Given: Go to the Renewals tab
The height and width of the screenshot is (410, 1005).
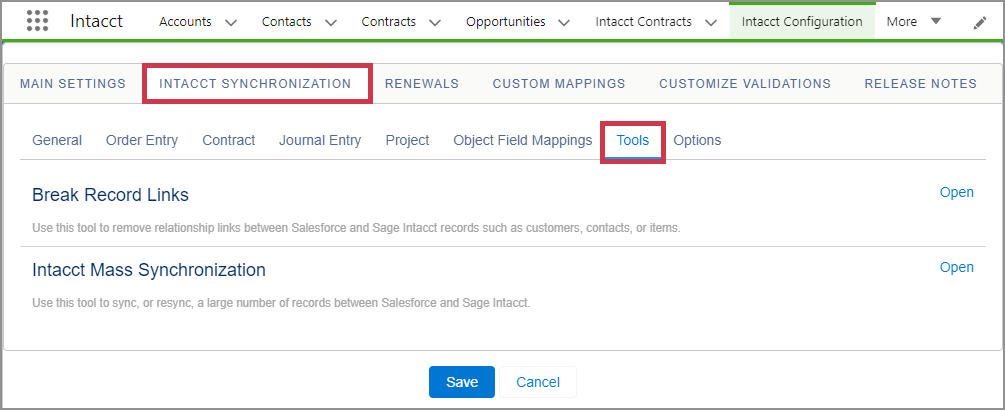Looking at the screenshot, I should point(421,84).
